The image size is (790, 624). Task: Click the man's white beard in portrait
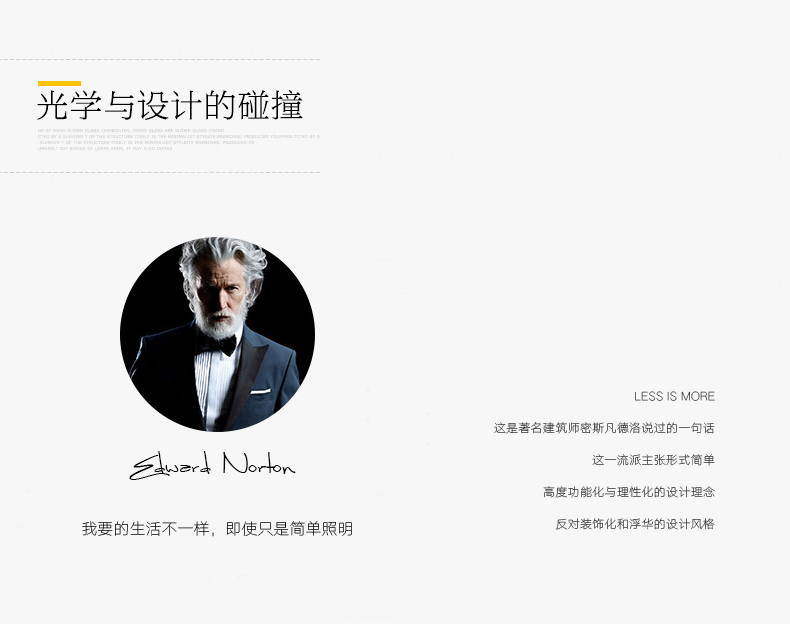click(x=221, y=322)
